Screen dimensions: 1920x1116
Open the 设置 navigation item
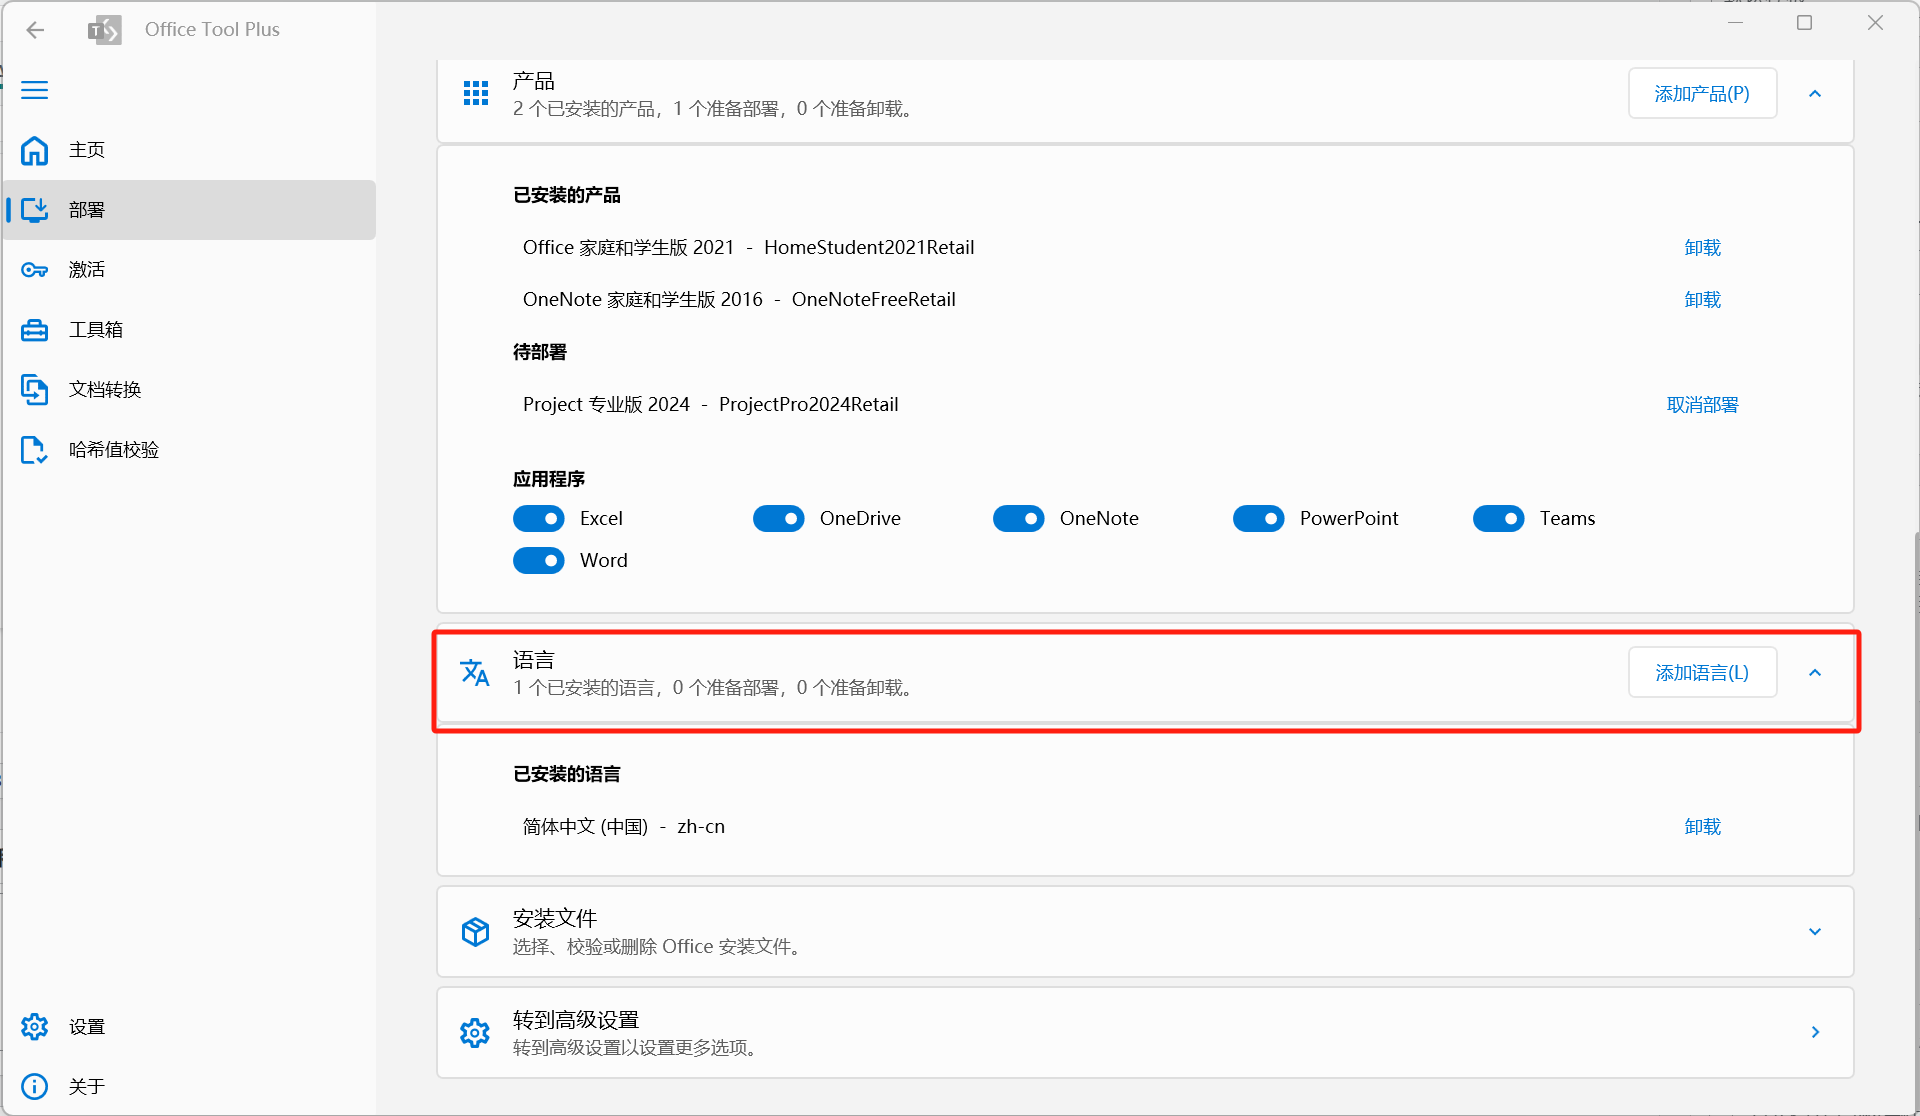click(190, 1027)
